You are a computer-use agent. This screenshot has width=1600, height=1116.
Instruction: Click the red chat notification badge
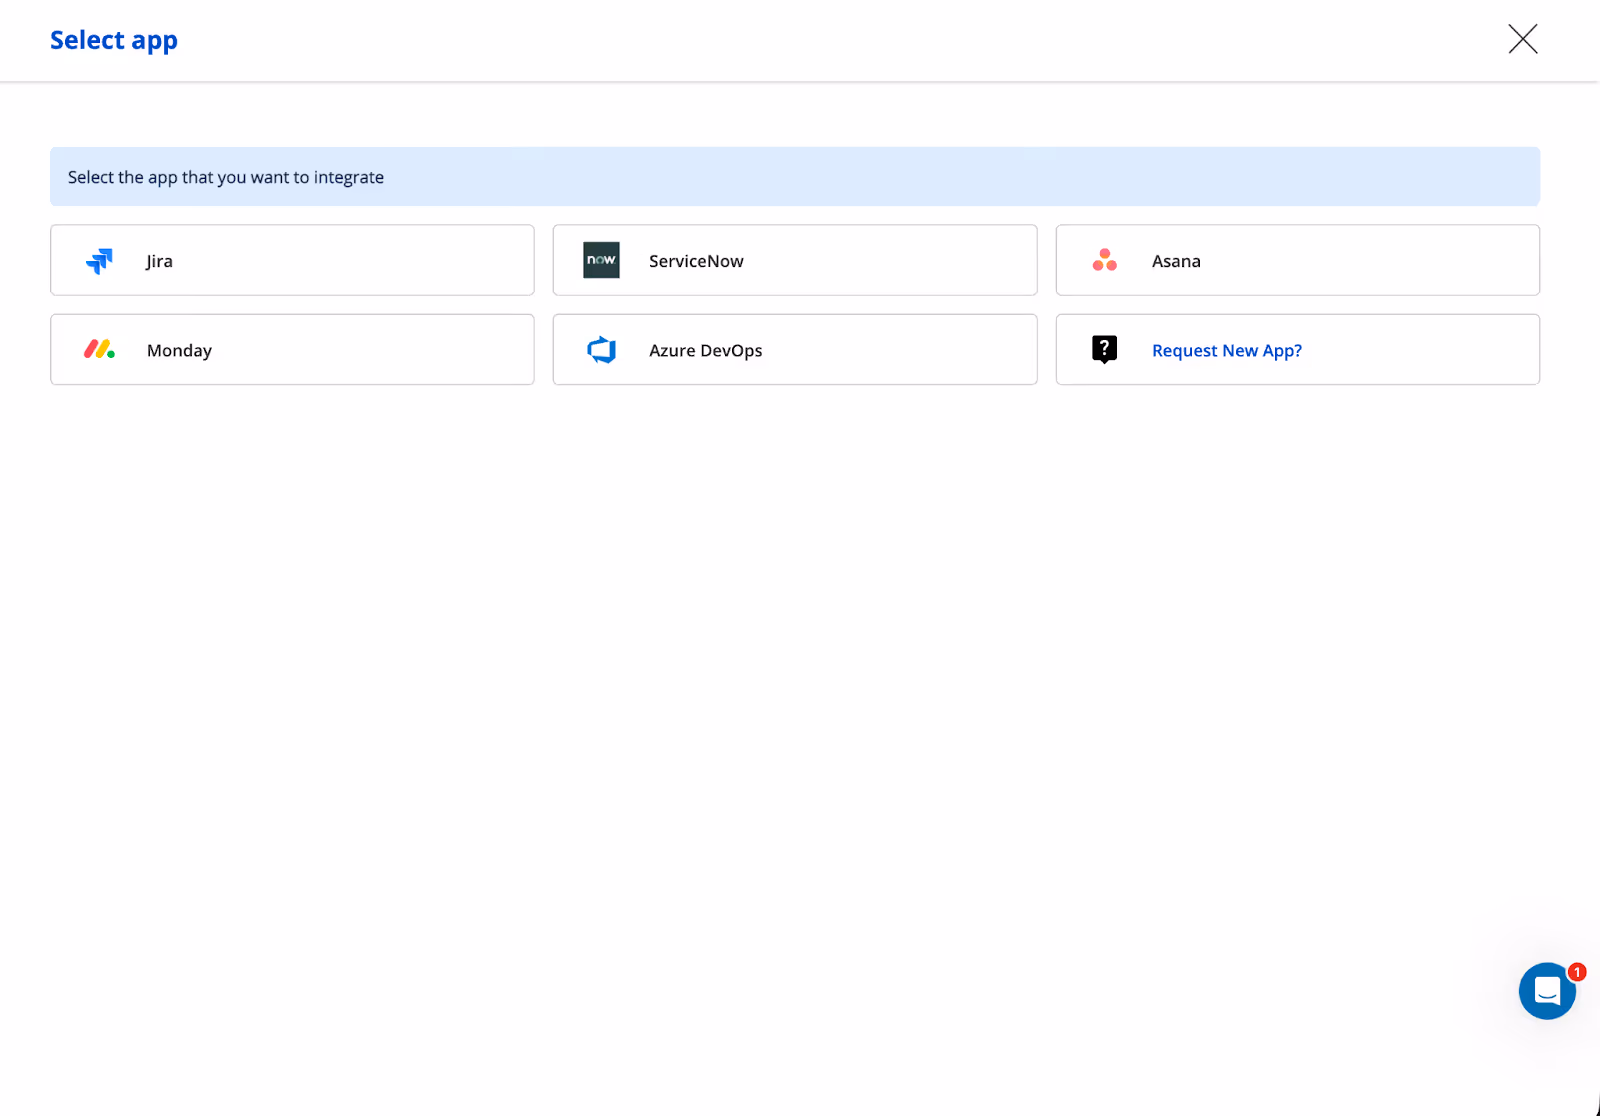(1577, 972)
